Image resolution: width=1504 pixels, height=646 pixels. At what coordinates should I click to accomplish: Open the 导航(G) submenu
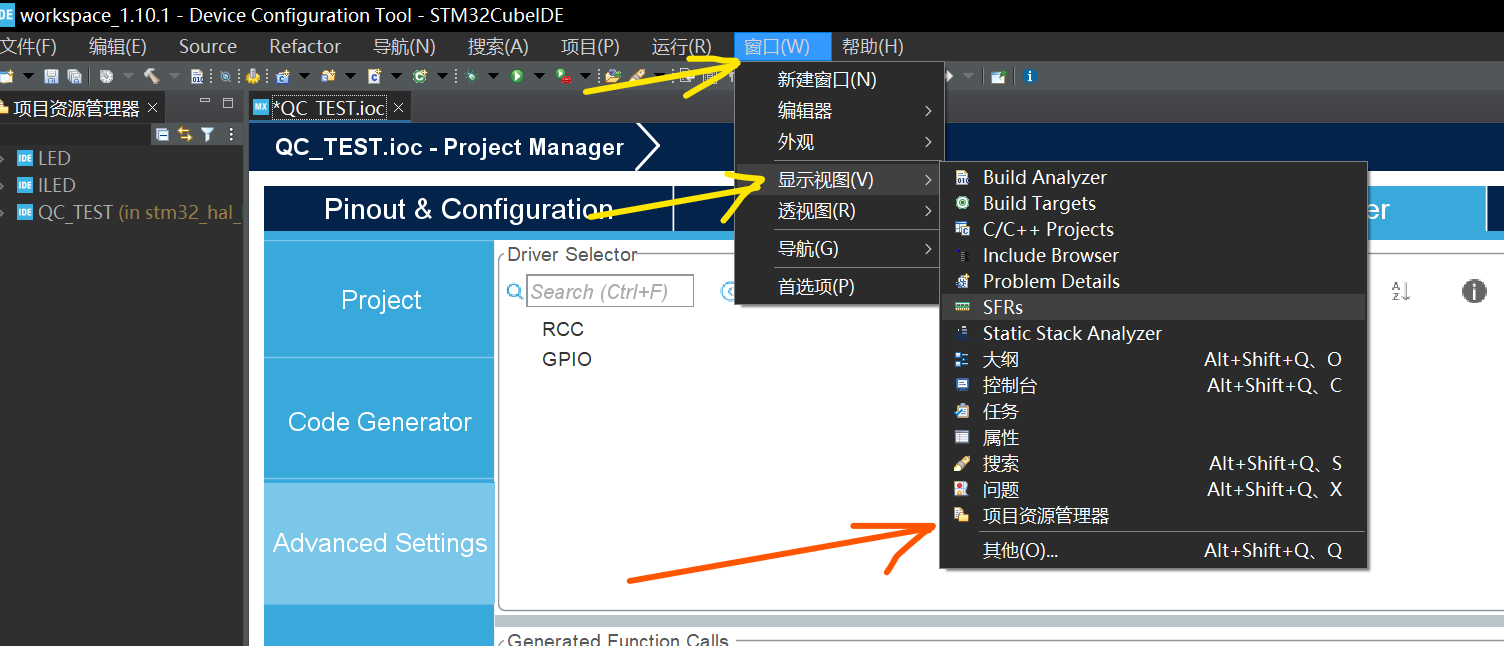(x=838, y=249)
